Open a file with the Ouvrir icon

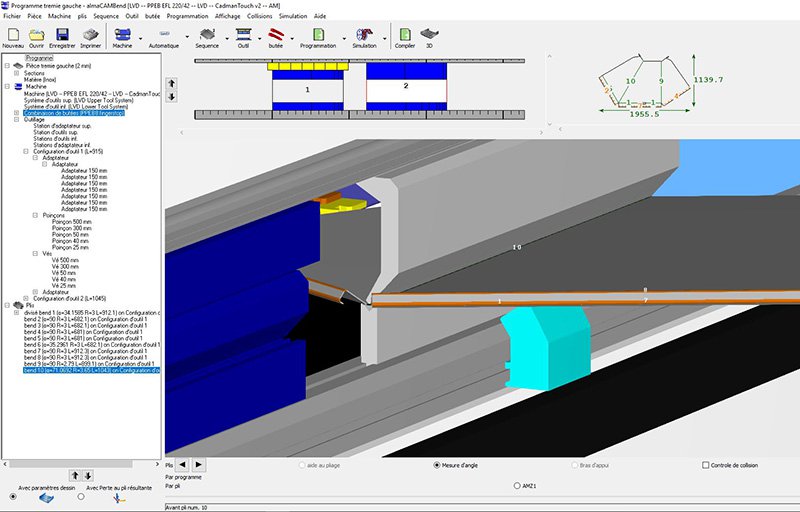click(x=37, y=35)
